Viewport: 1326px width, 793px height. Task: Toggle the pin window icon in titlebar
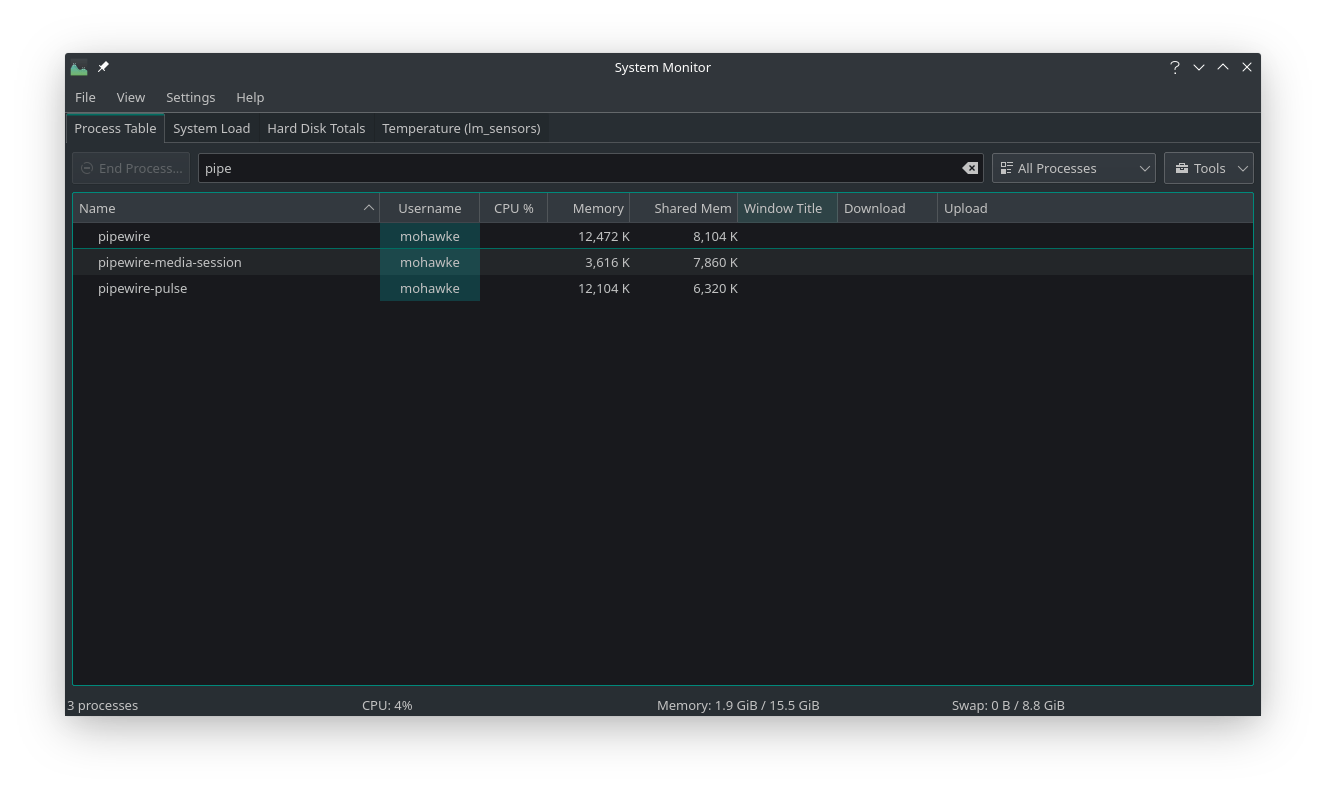[103, 67]
